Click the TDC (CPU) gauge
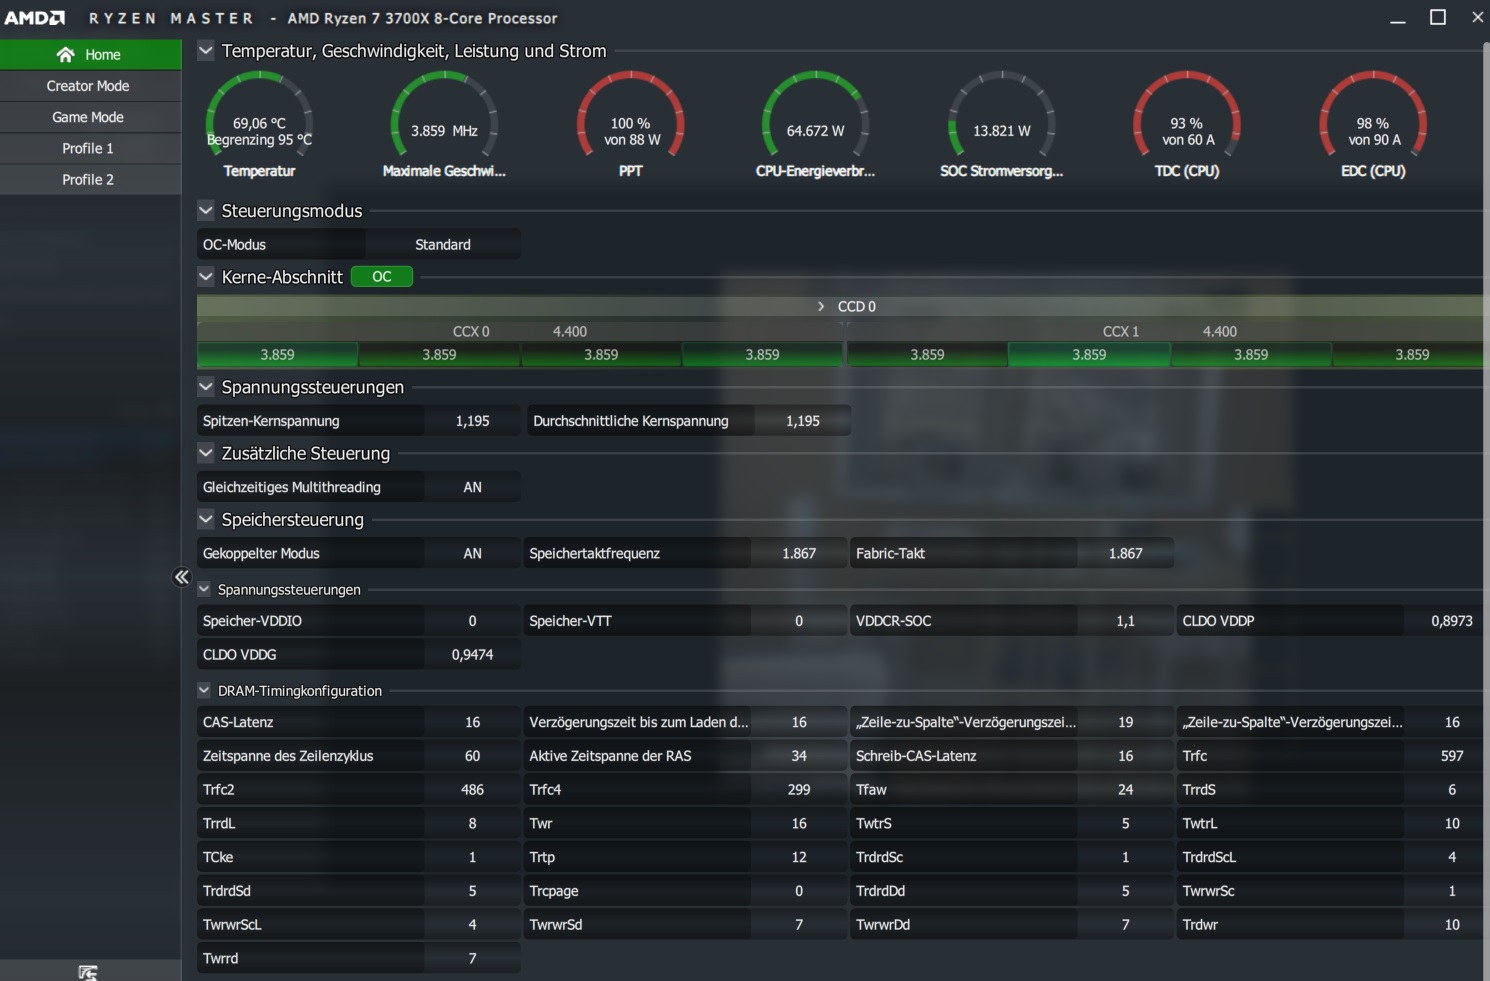Viewport: 1490px width, 981px height. 1187,125
